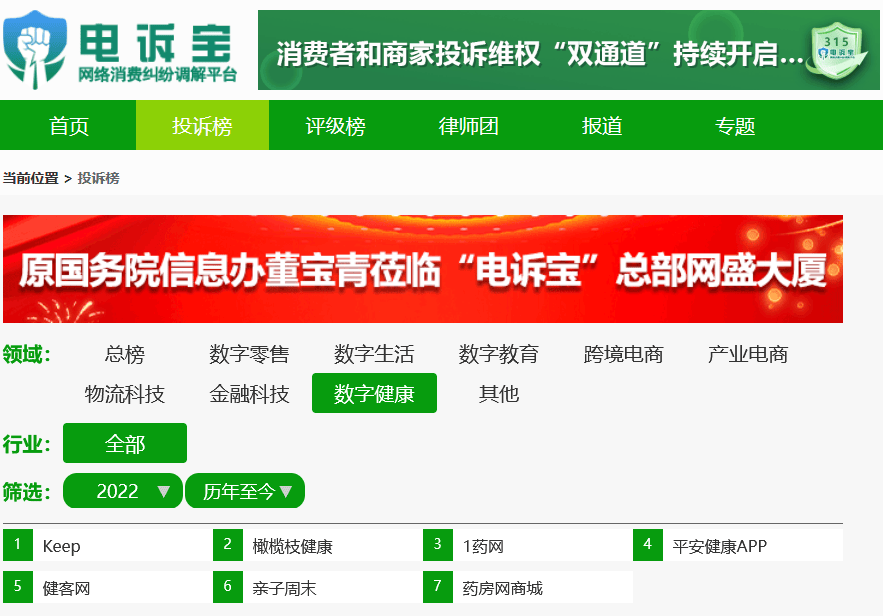Open the 药房网商城 ranking entry
The image size is (883, 616).
(x=502, y=588)
